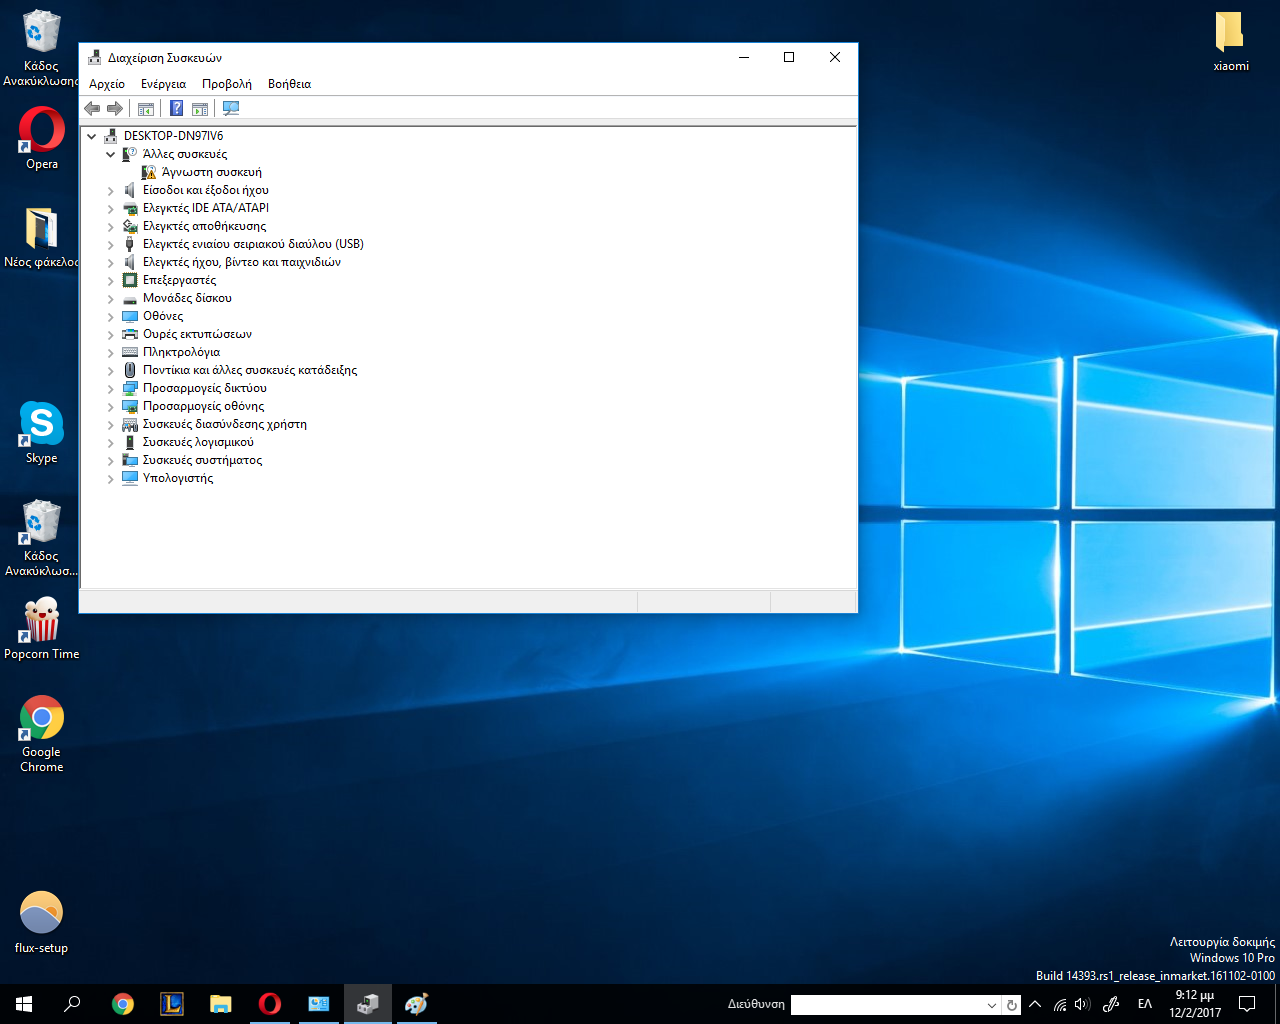Click the ΕΛ language indicator in taskbar
The image size is (1280, 1024).
(1145, 1004)
